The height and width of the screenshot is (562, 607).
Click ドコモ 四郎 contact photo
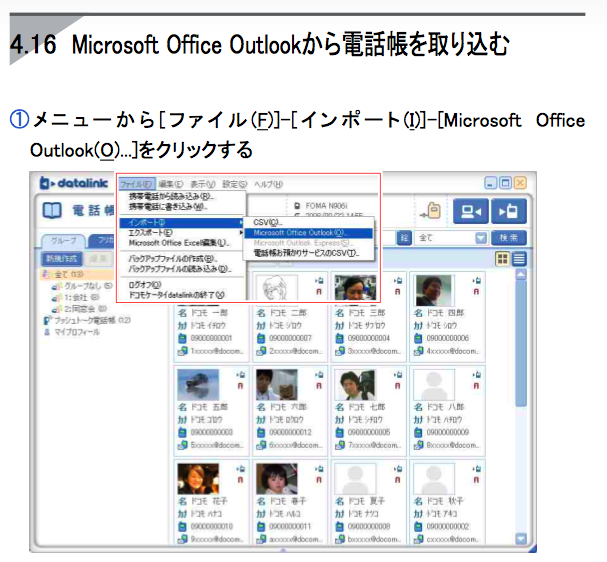(433, 290)
